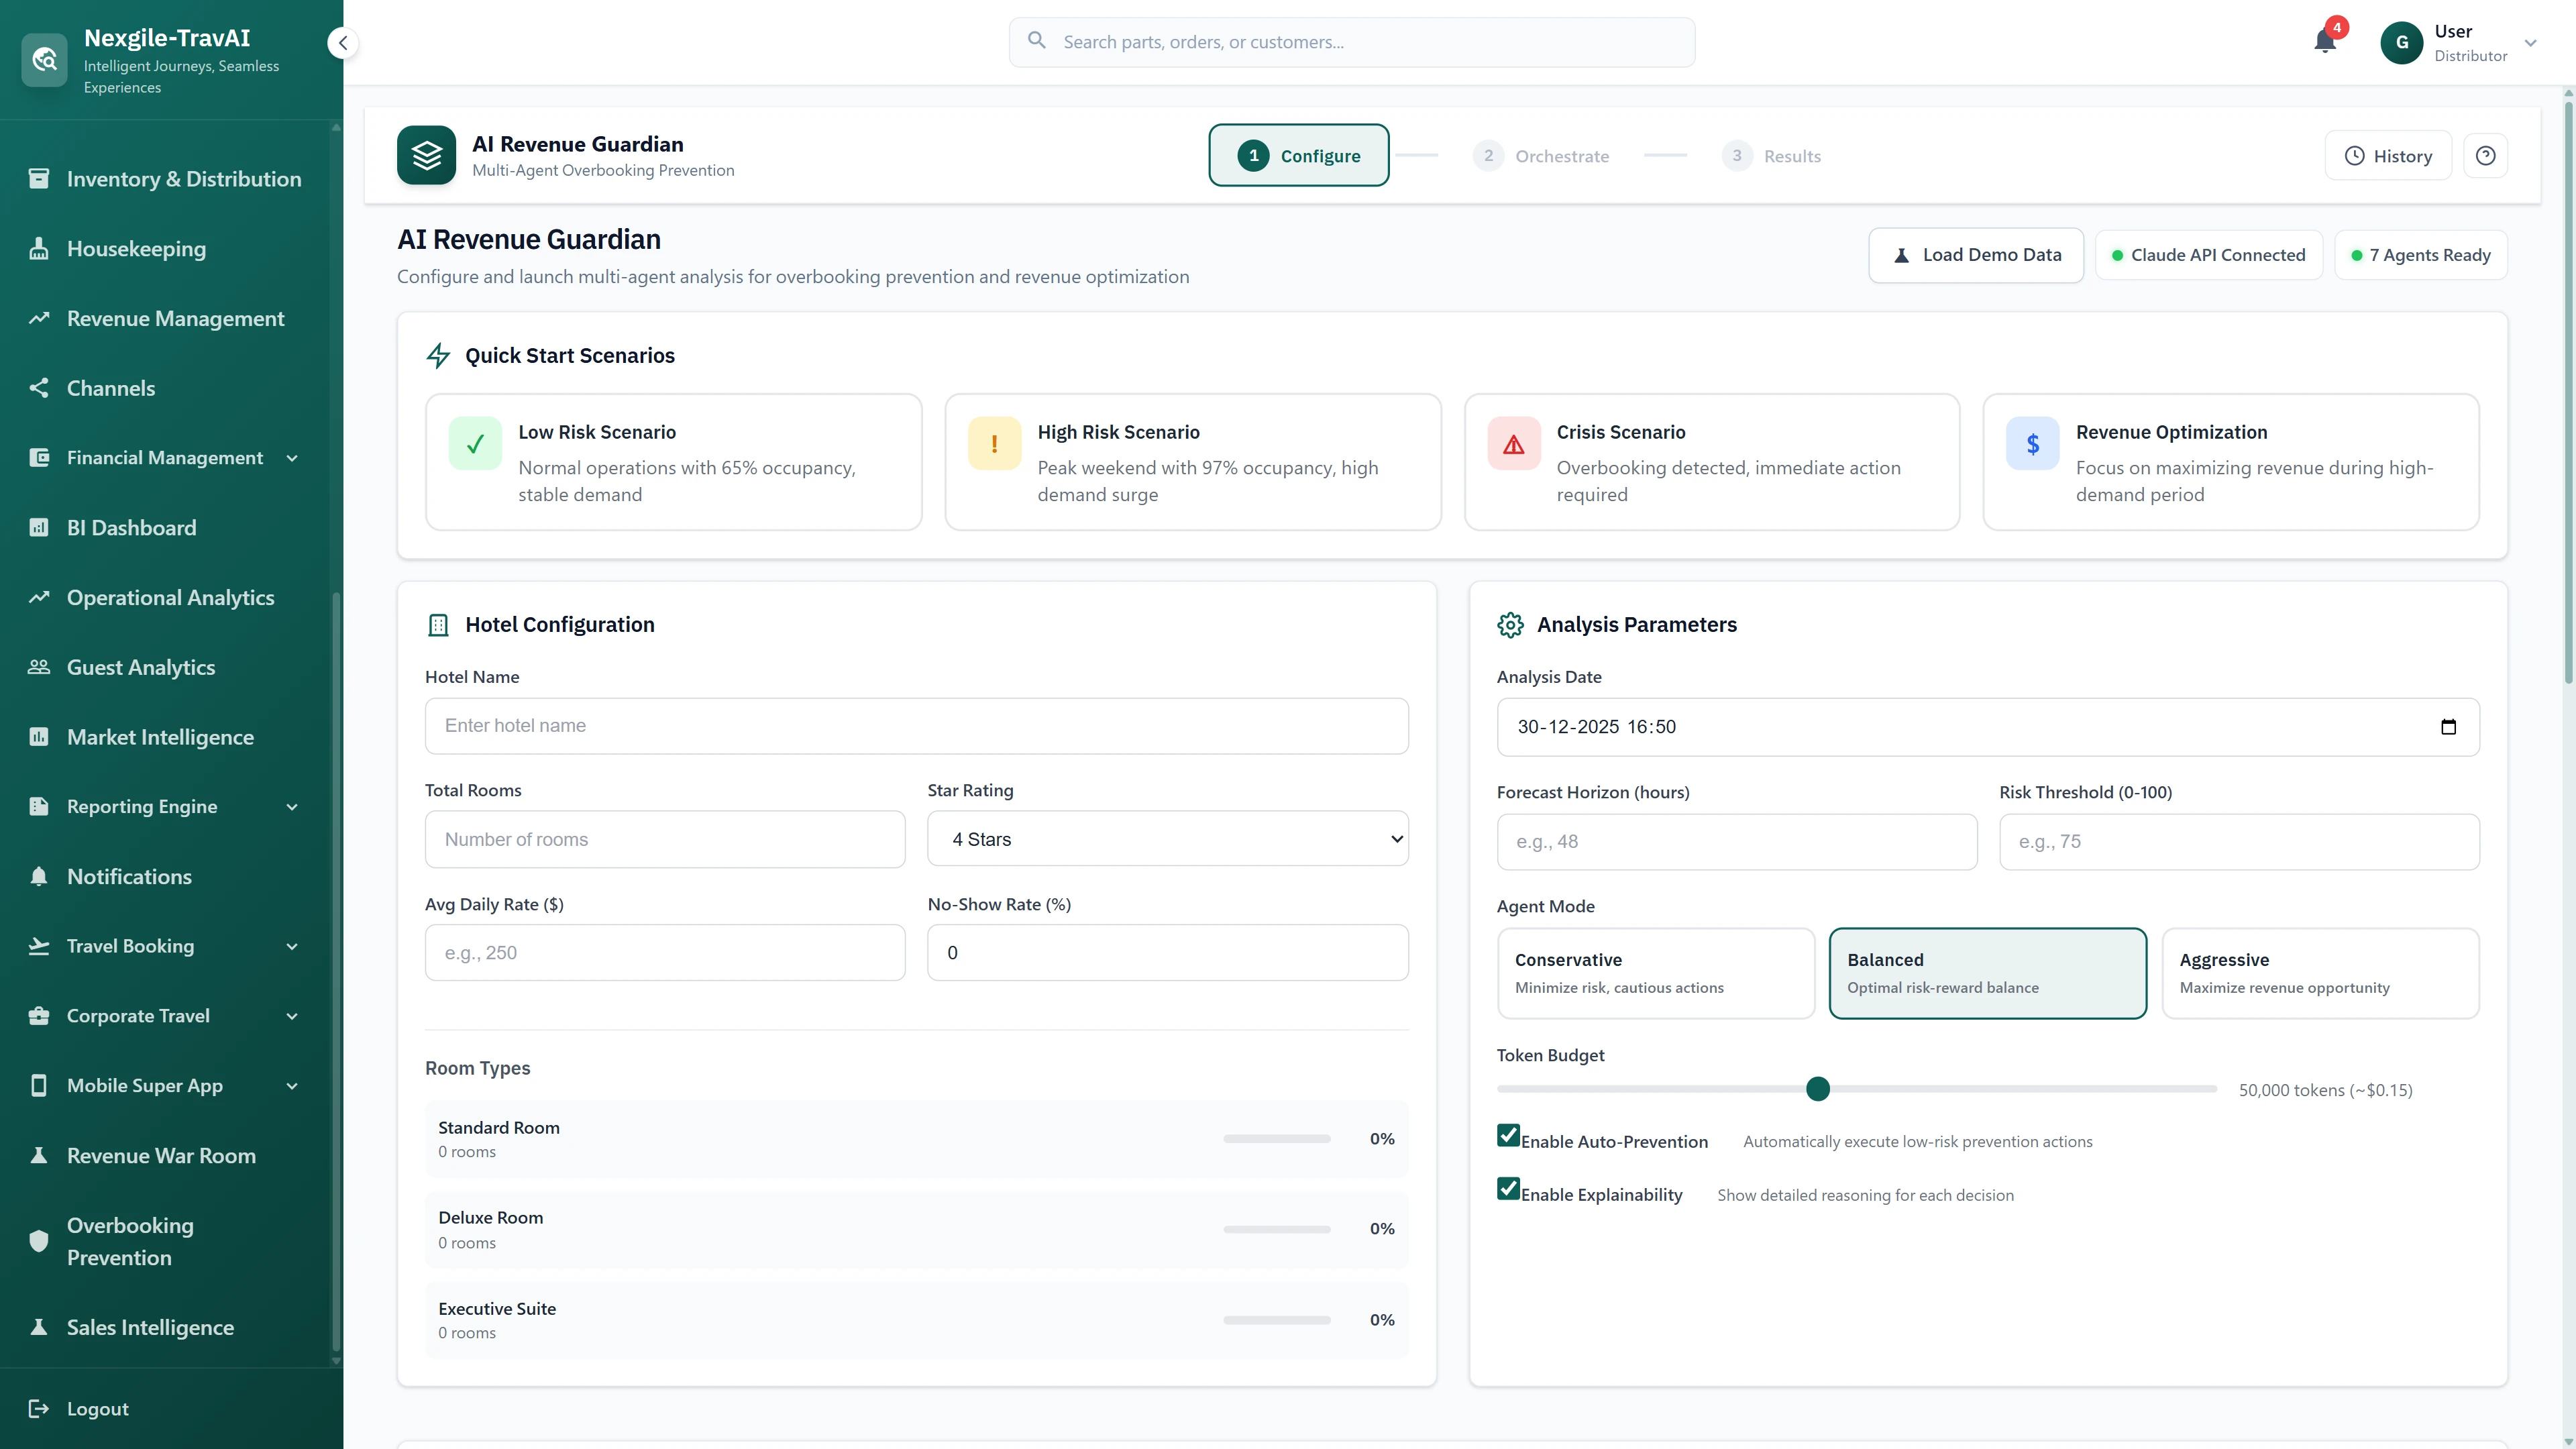Select the Revenue War Room icon
Image resolution: width=2576 pixels, height=1449 pixels.
click(40, 1155)
